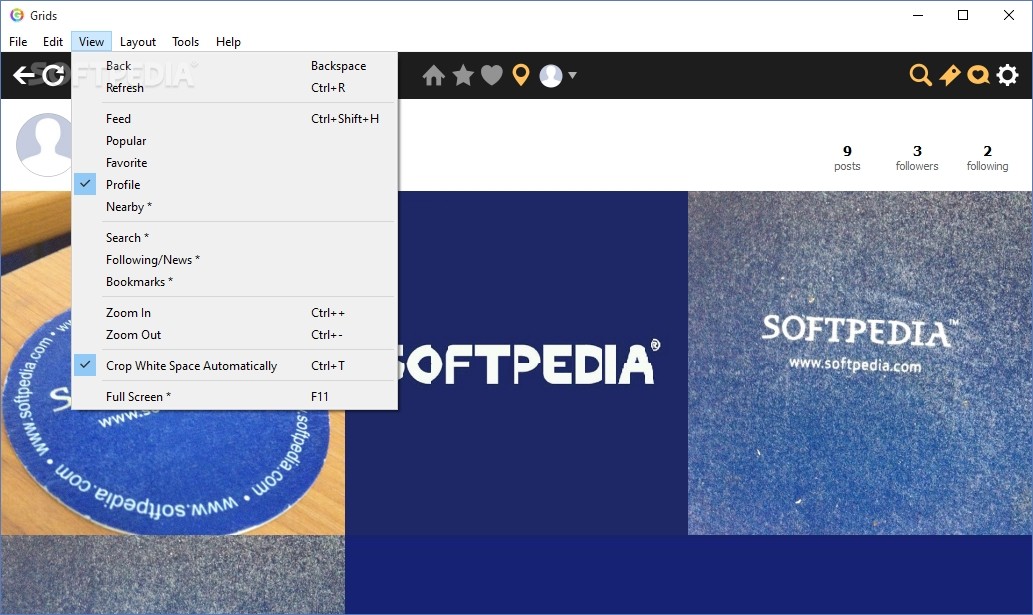Open the Nearby location pin icon
The height and width of the screenshot is (615, 1033).
[521, 76]
